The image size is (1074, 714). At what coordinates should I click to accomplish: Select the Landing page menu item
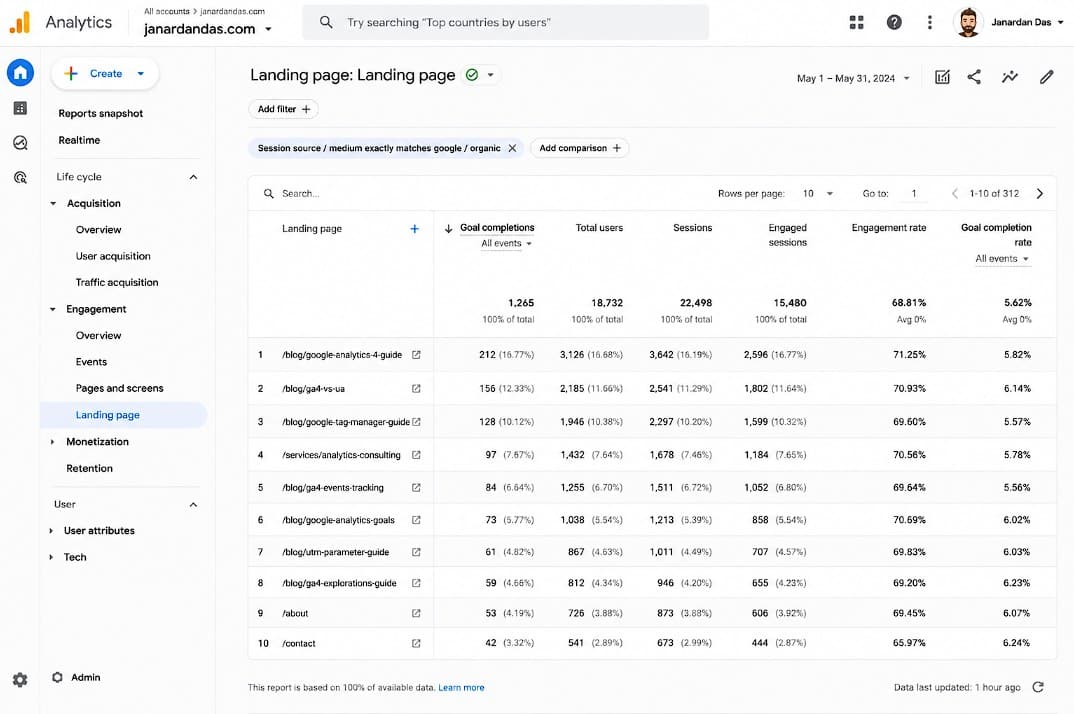[x=123, y=415]
